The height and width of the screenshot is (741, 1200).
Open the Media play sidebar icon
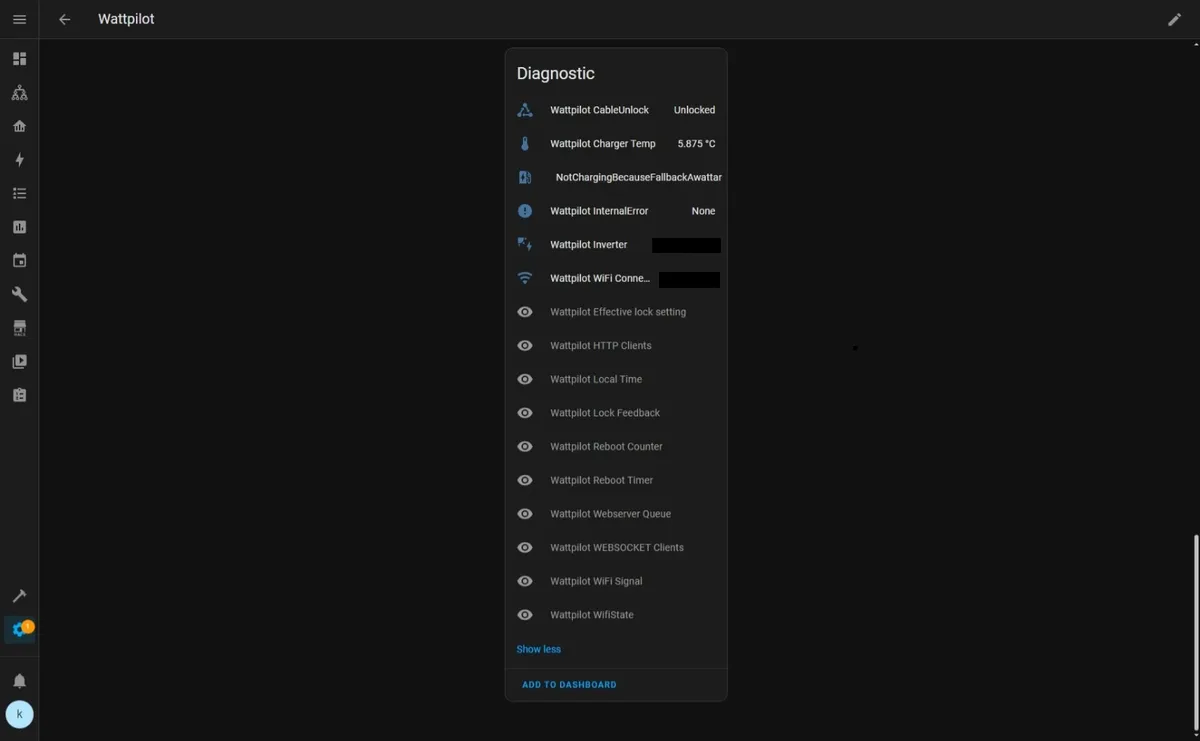point(19,362)
